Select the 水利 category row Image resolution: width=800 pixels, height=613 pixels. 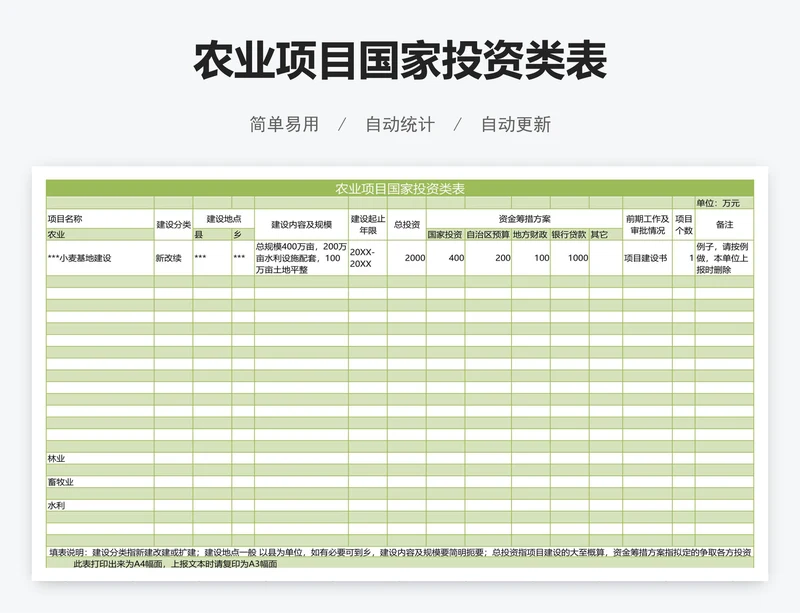pos(400,505)
